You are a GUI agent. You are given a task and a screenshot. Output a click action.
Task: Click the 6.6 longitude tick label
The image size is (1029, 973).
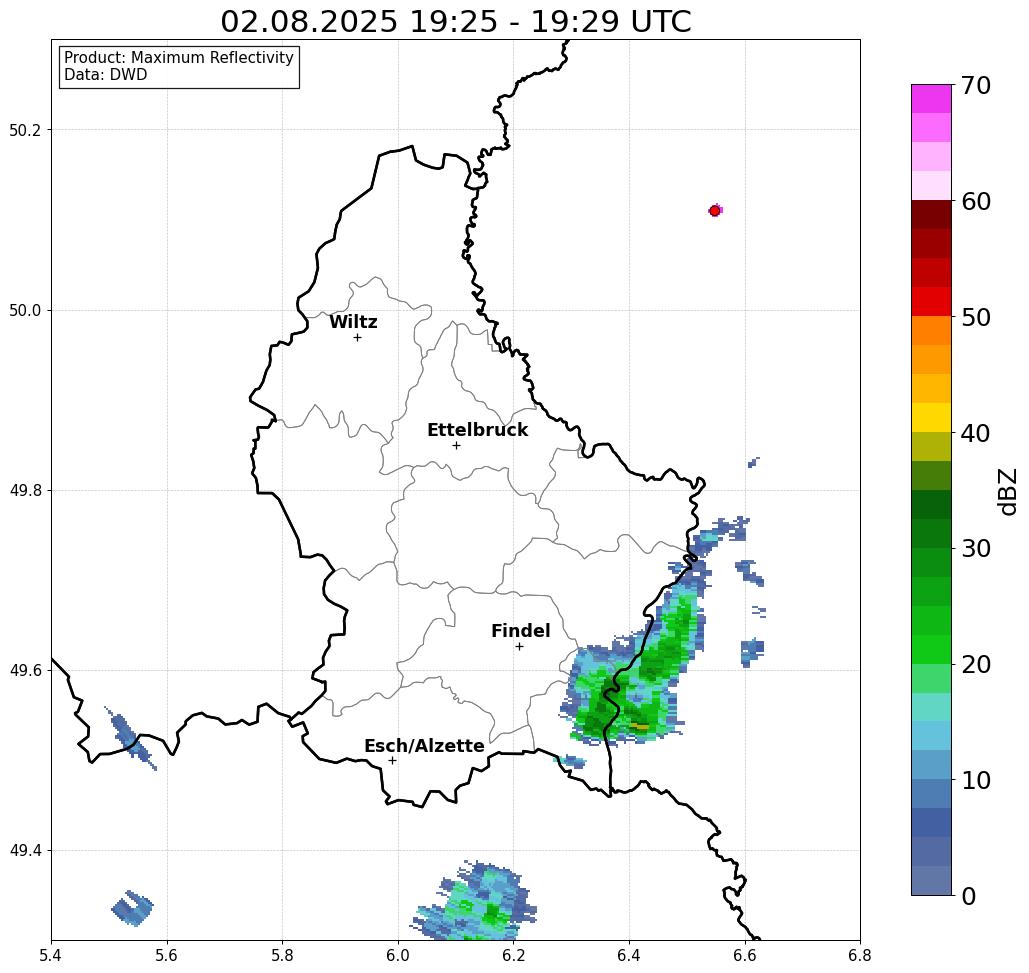tap(744, 955)
